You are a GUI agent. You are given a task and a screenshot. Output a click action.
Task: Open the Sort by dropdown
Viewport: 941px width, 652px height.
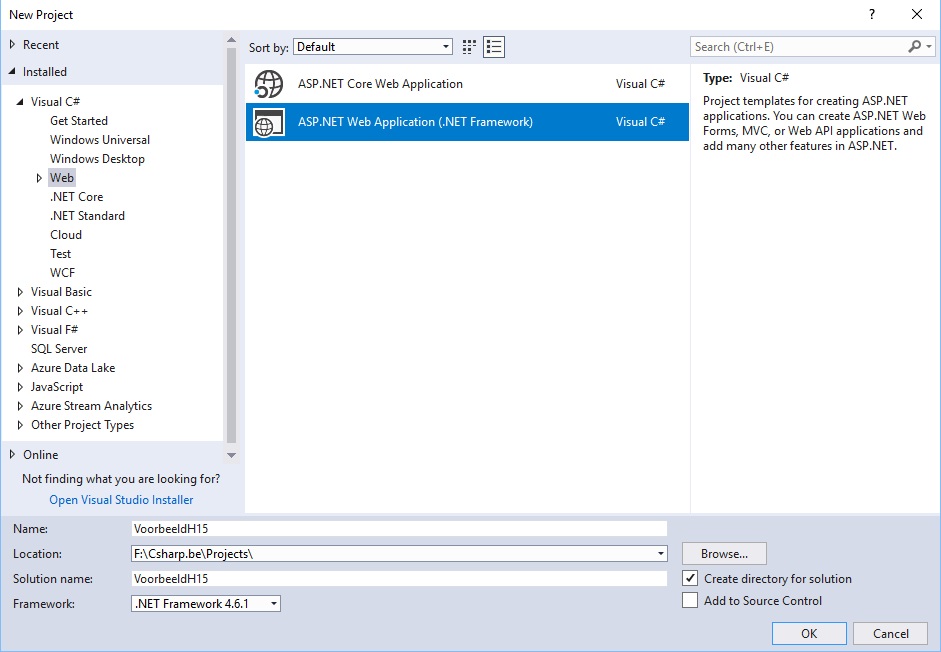pyautogui.click(x=373, y=47)
